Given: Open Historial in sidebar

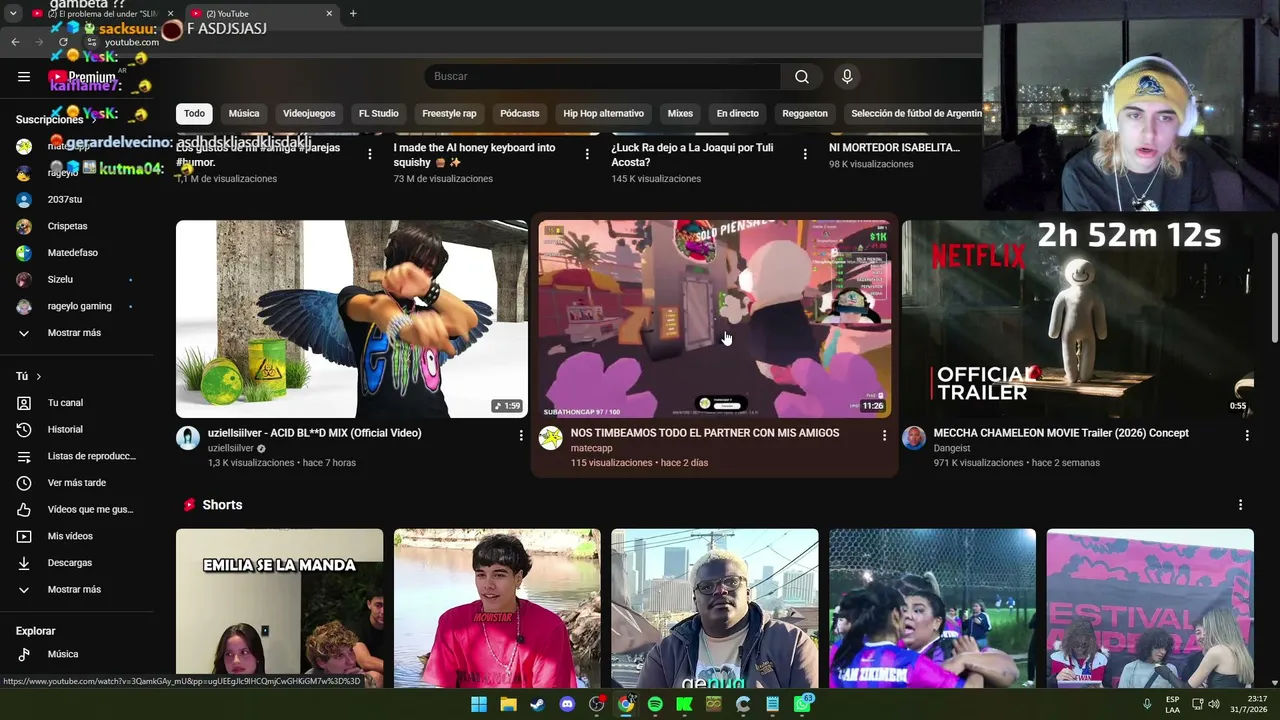Looking at the screenshot, I should 80,430.
